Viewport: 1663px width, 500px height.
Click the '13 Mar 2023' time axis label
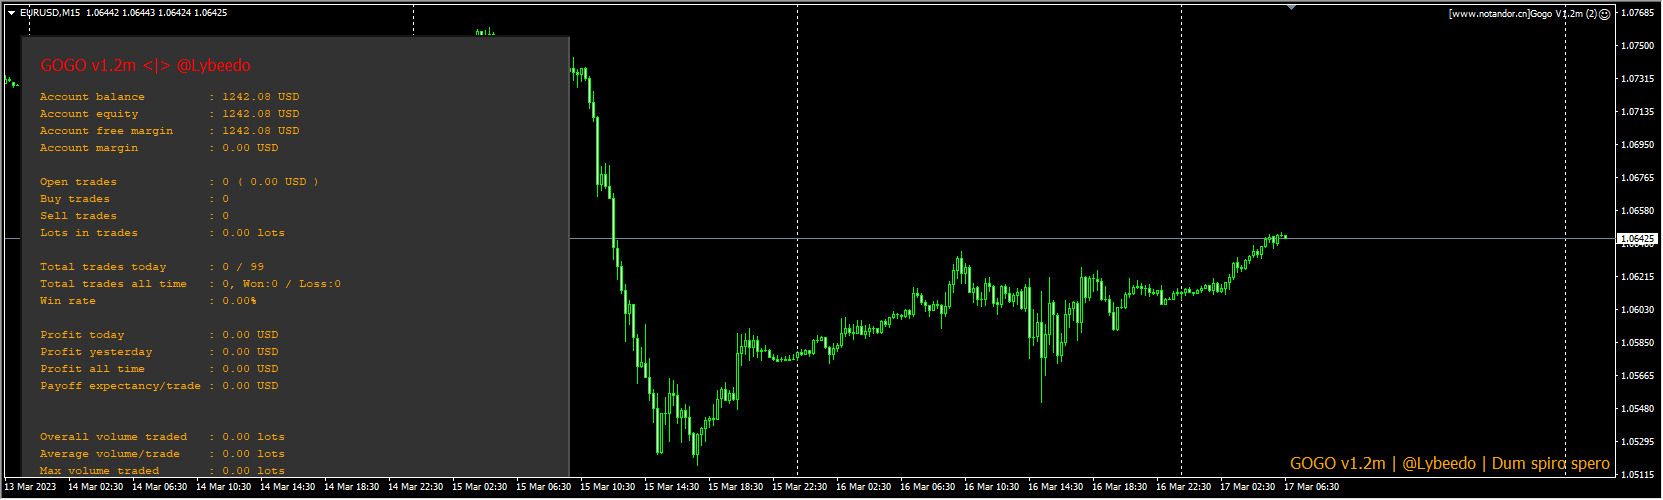point(30,487)
